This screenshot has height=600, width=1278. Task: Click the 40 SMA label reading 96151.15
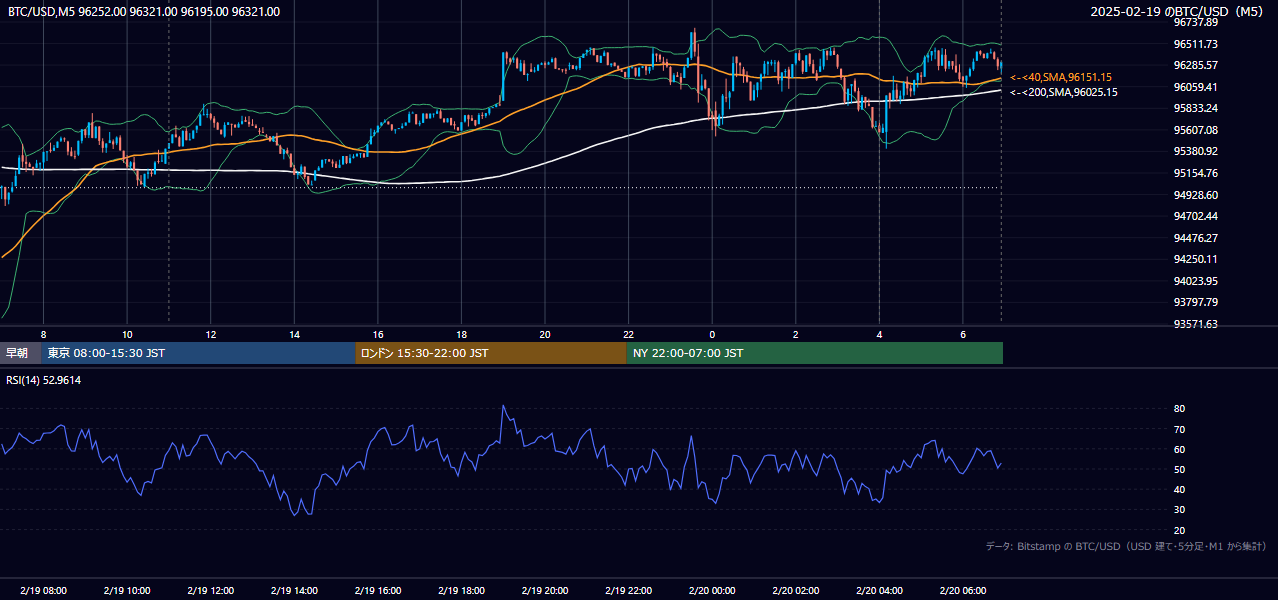point(1061,77)
